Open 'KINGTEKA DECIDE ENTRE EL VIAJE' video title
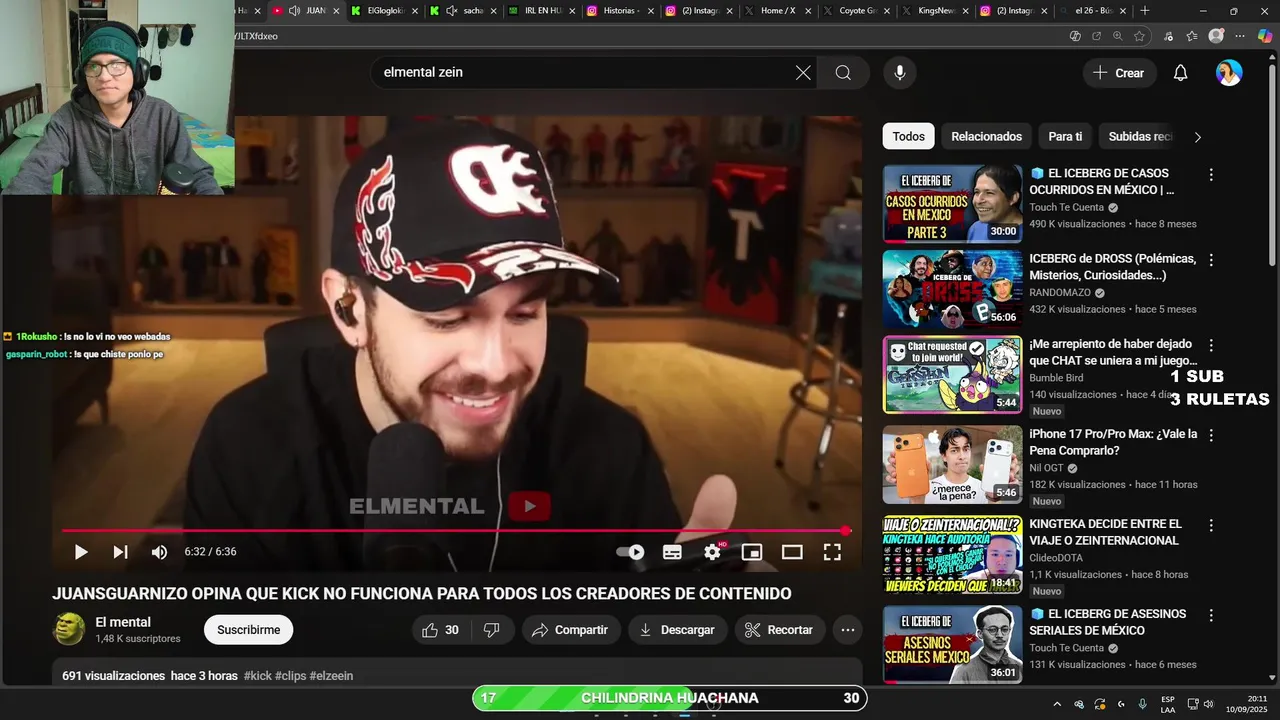 pos(1105,532)
